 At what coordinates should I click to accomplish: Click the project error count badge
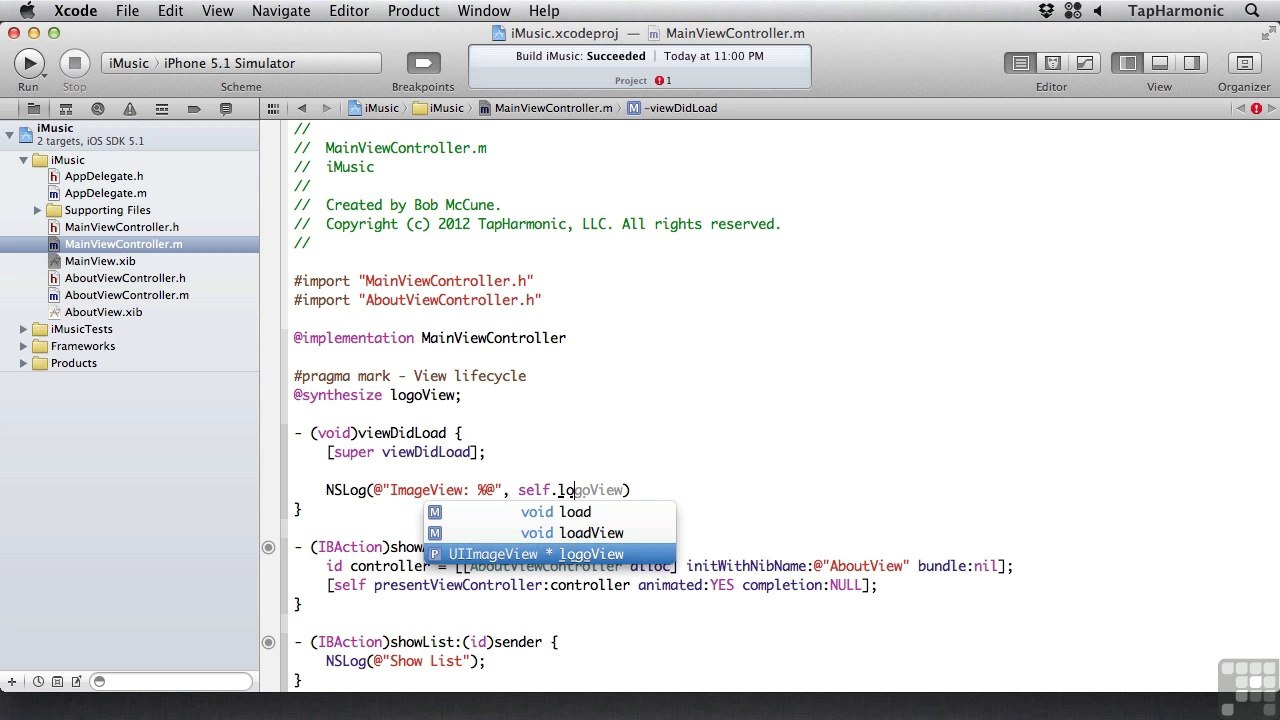point(664,80)
